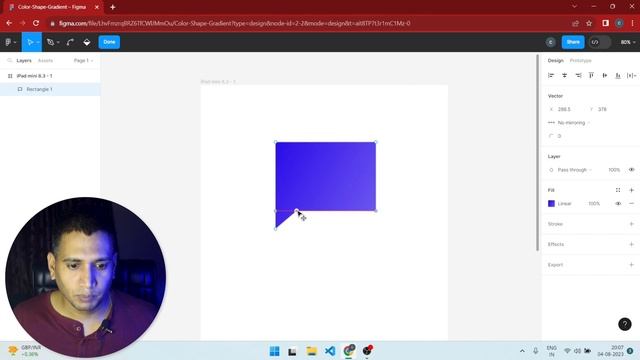Open Chrome side panel icon
Image resolution: width=640 pixels, height=360 pixels.
[x=605, y=23]
